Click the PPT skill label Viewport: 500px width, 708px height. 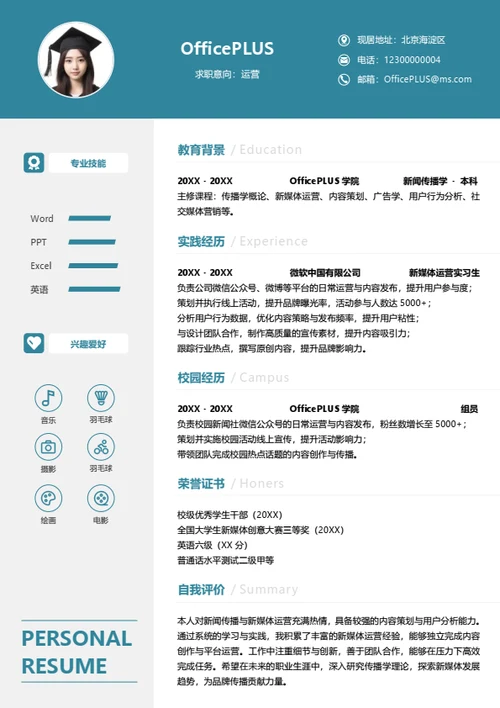[x=38, y=242]
